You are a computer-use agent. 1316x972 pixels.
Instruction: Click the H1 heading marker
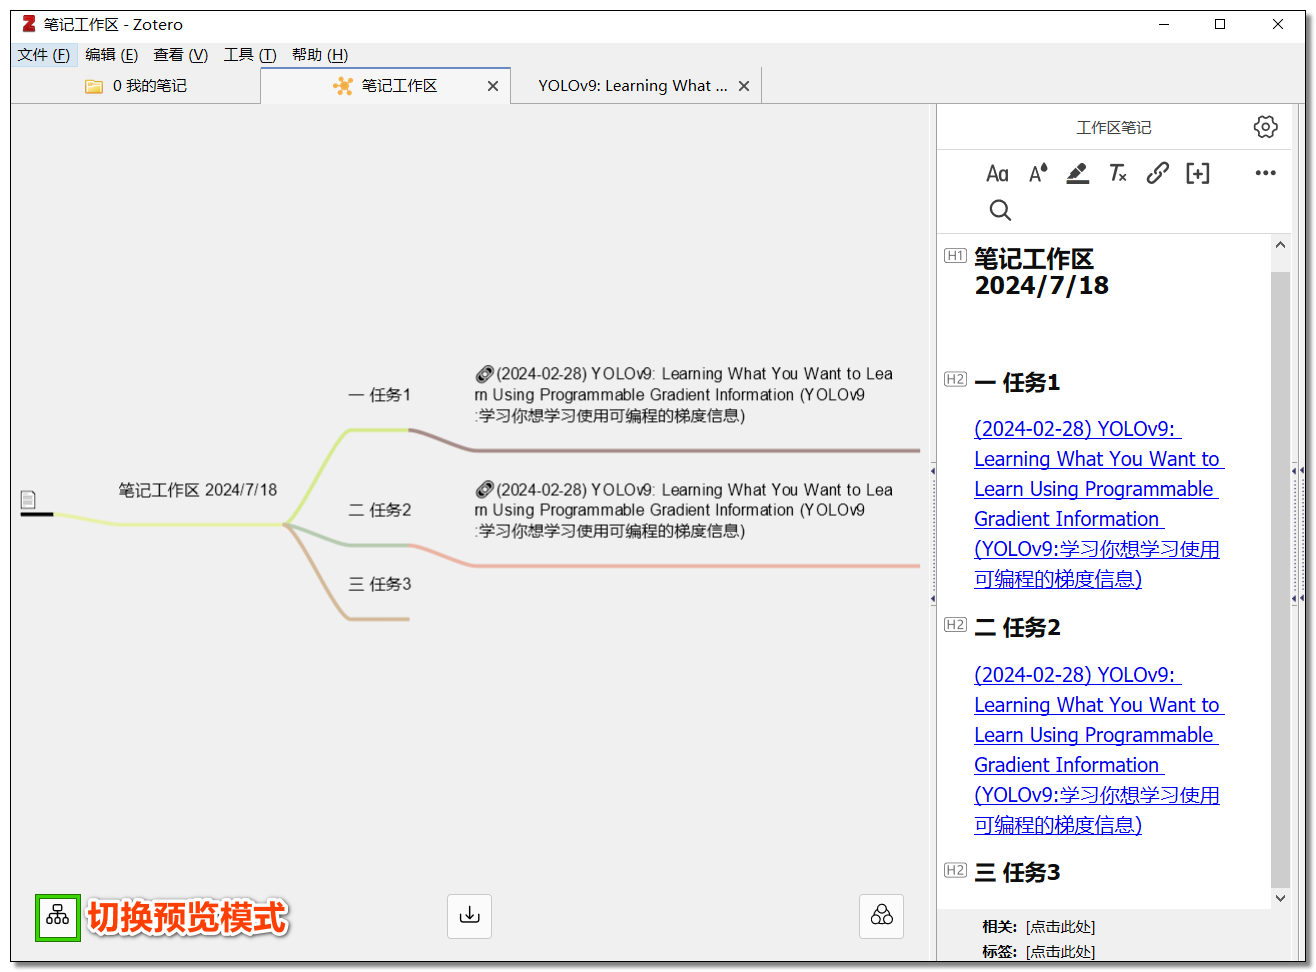tap(955, 255)
